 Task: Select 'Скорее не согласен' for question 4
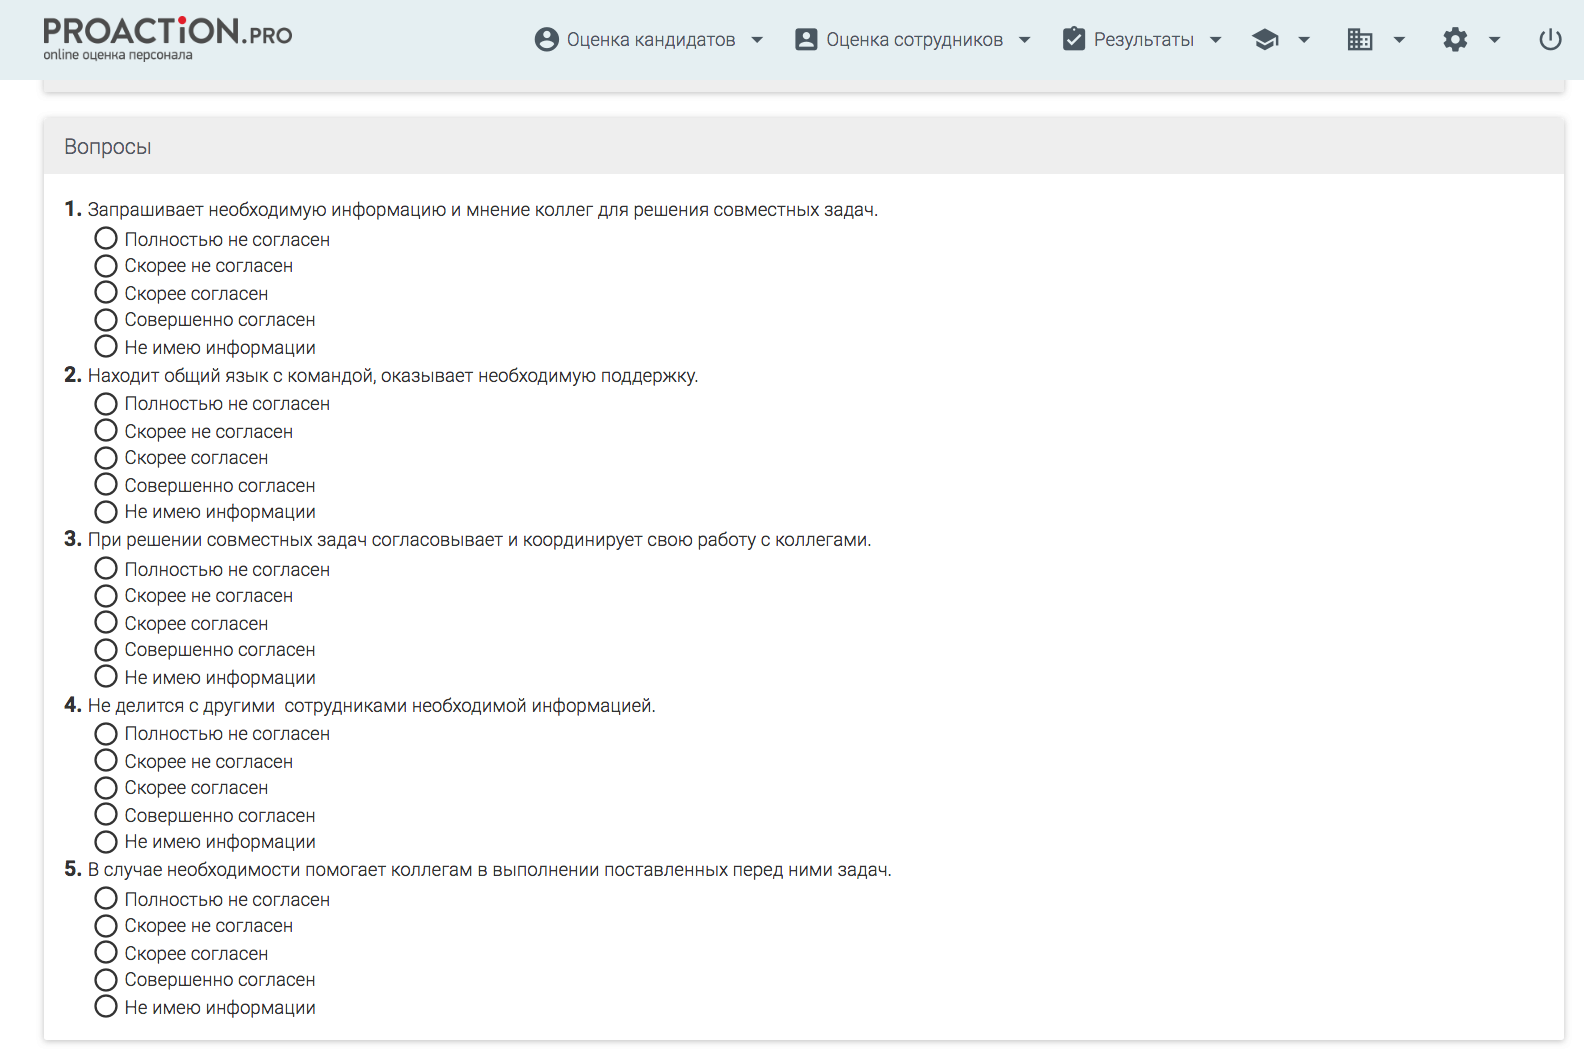pos(106,760)
